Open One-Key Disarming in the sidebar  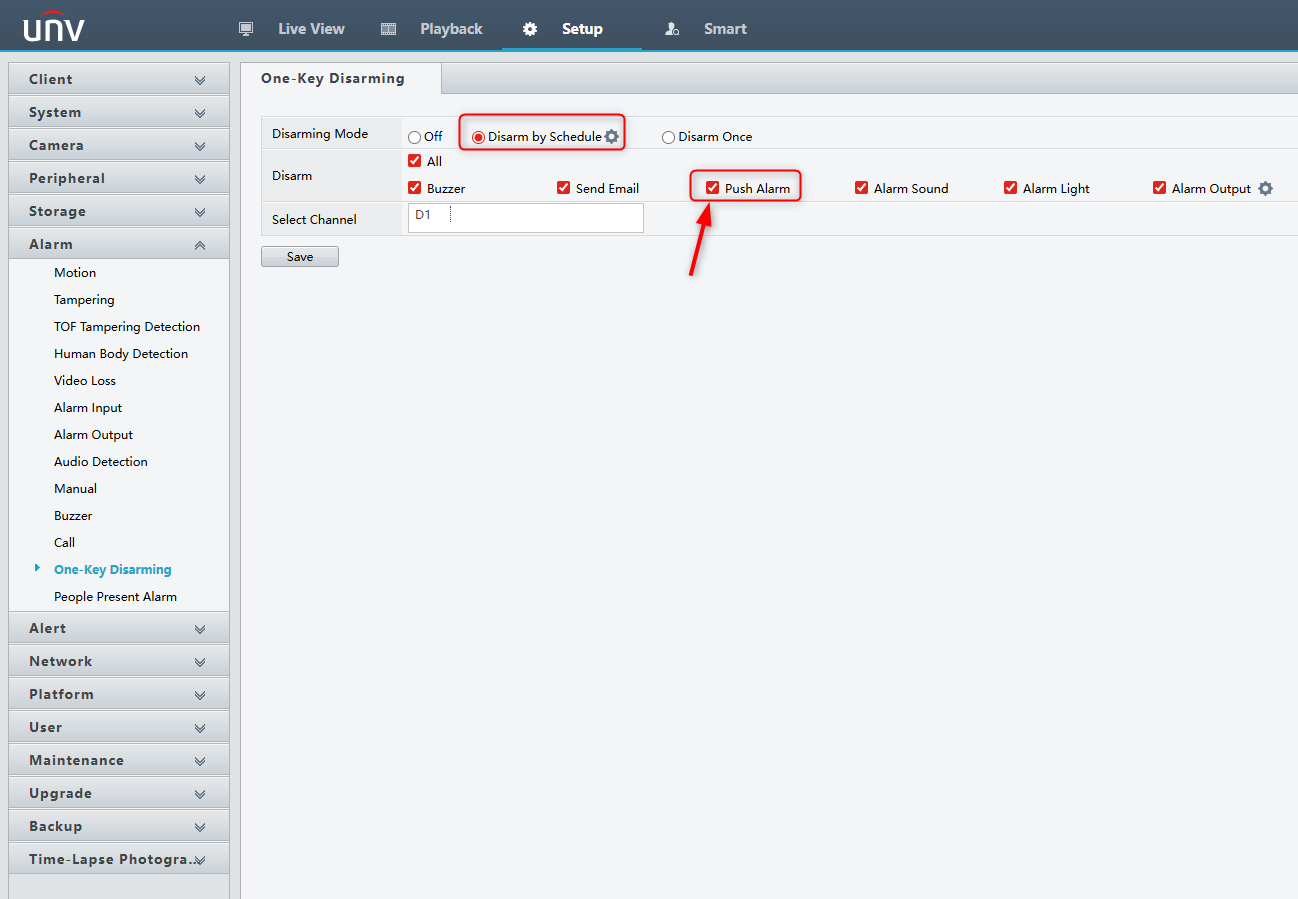(113, 570)
